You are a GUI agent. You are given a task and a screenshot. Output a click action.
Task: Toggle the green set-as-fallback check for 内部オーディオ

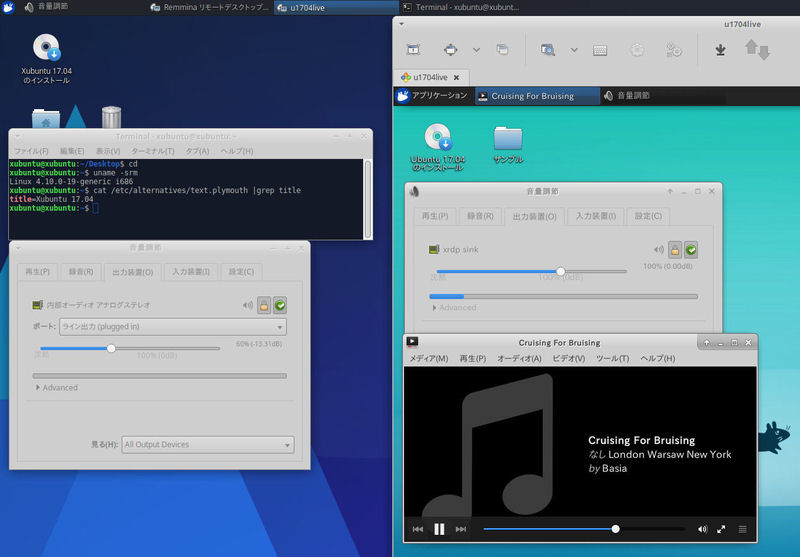[280, 305]
